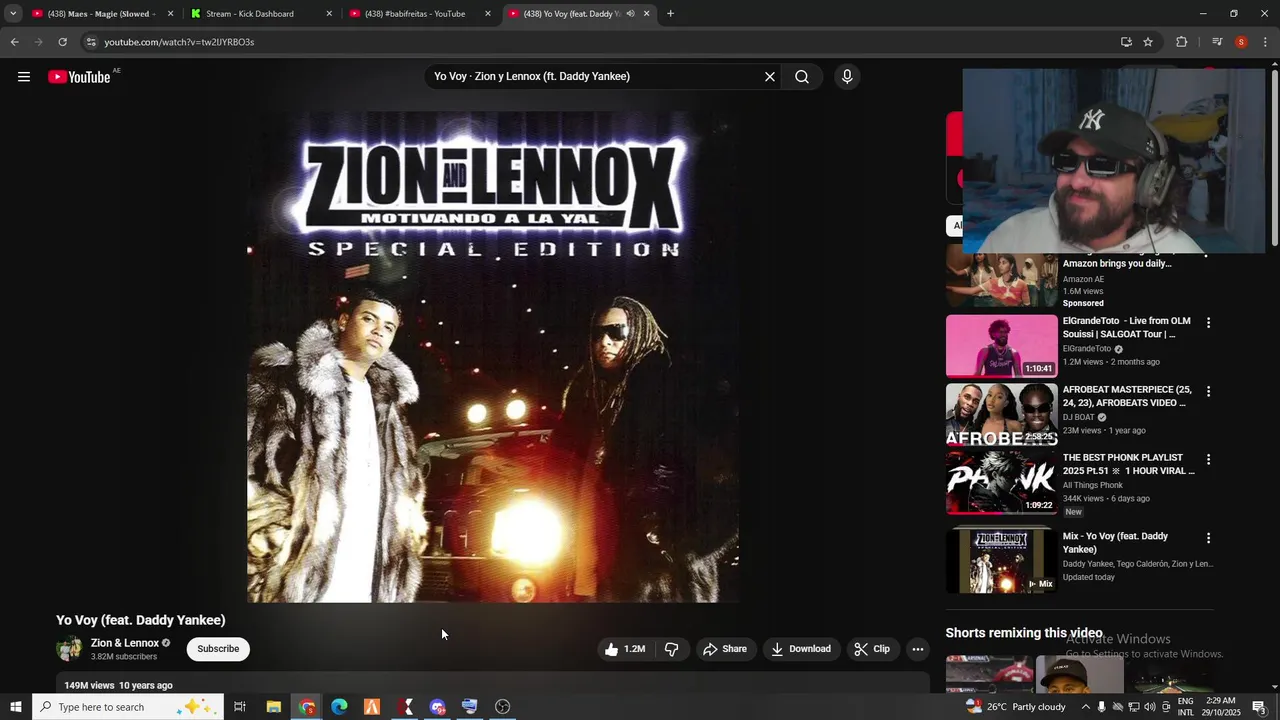
Task: Open AFROBEAT MASTERPIECE video title
Action: [1127, 396]
